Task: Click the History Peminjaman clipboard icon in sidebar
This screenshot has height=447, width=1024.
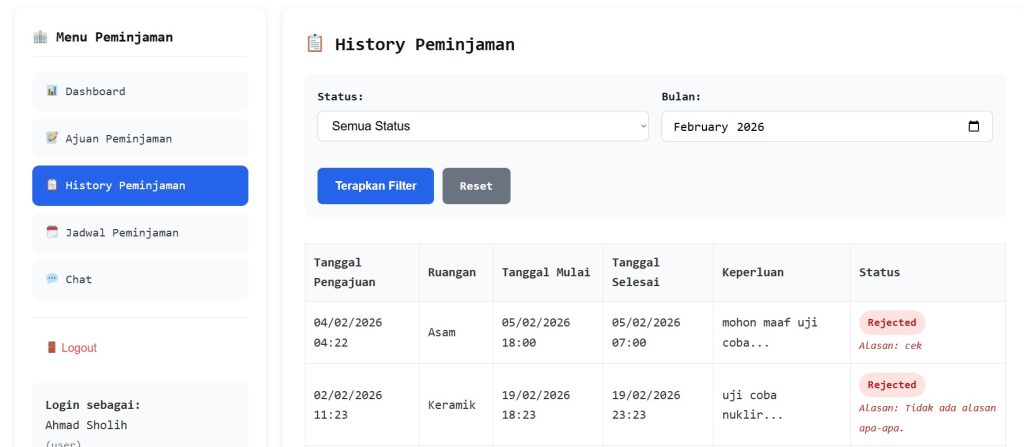Action: click(x=52, y=185)
